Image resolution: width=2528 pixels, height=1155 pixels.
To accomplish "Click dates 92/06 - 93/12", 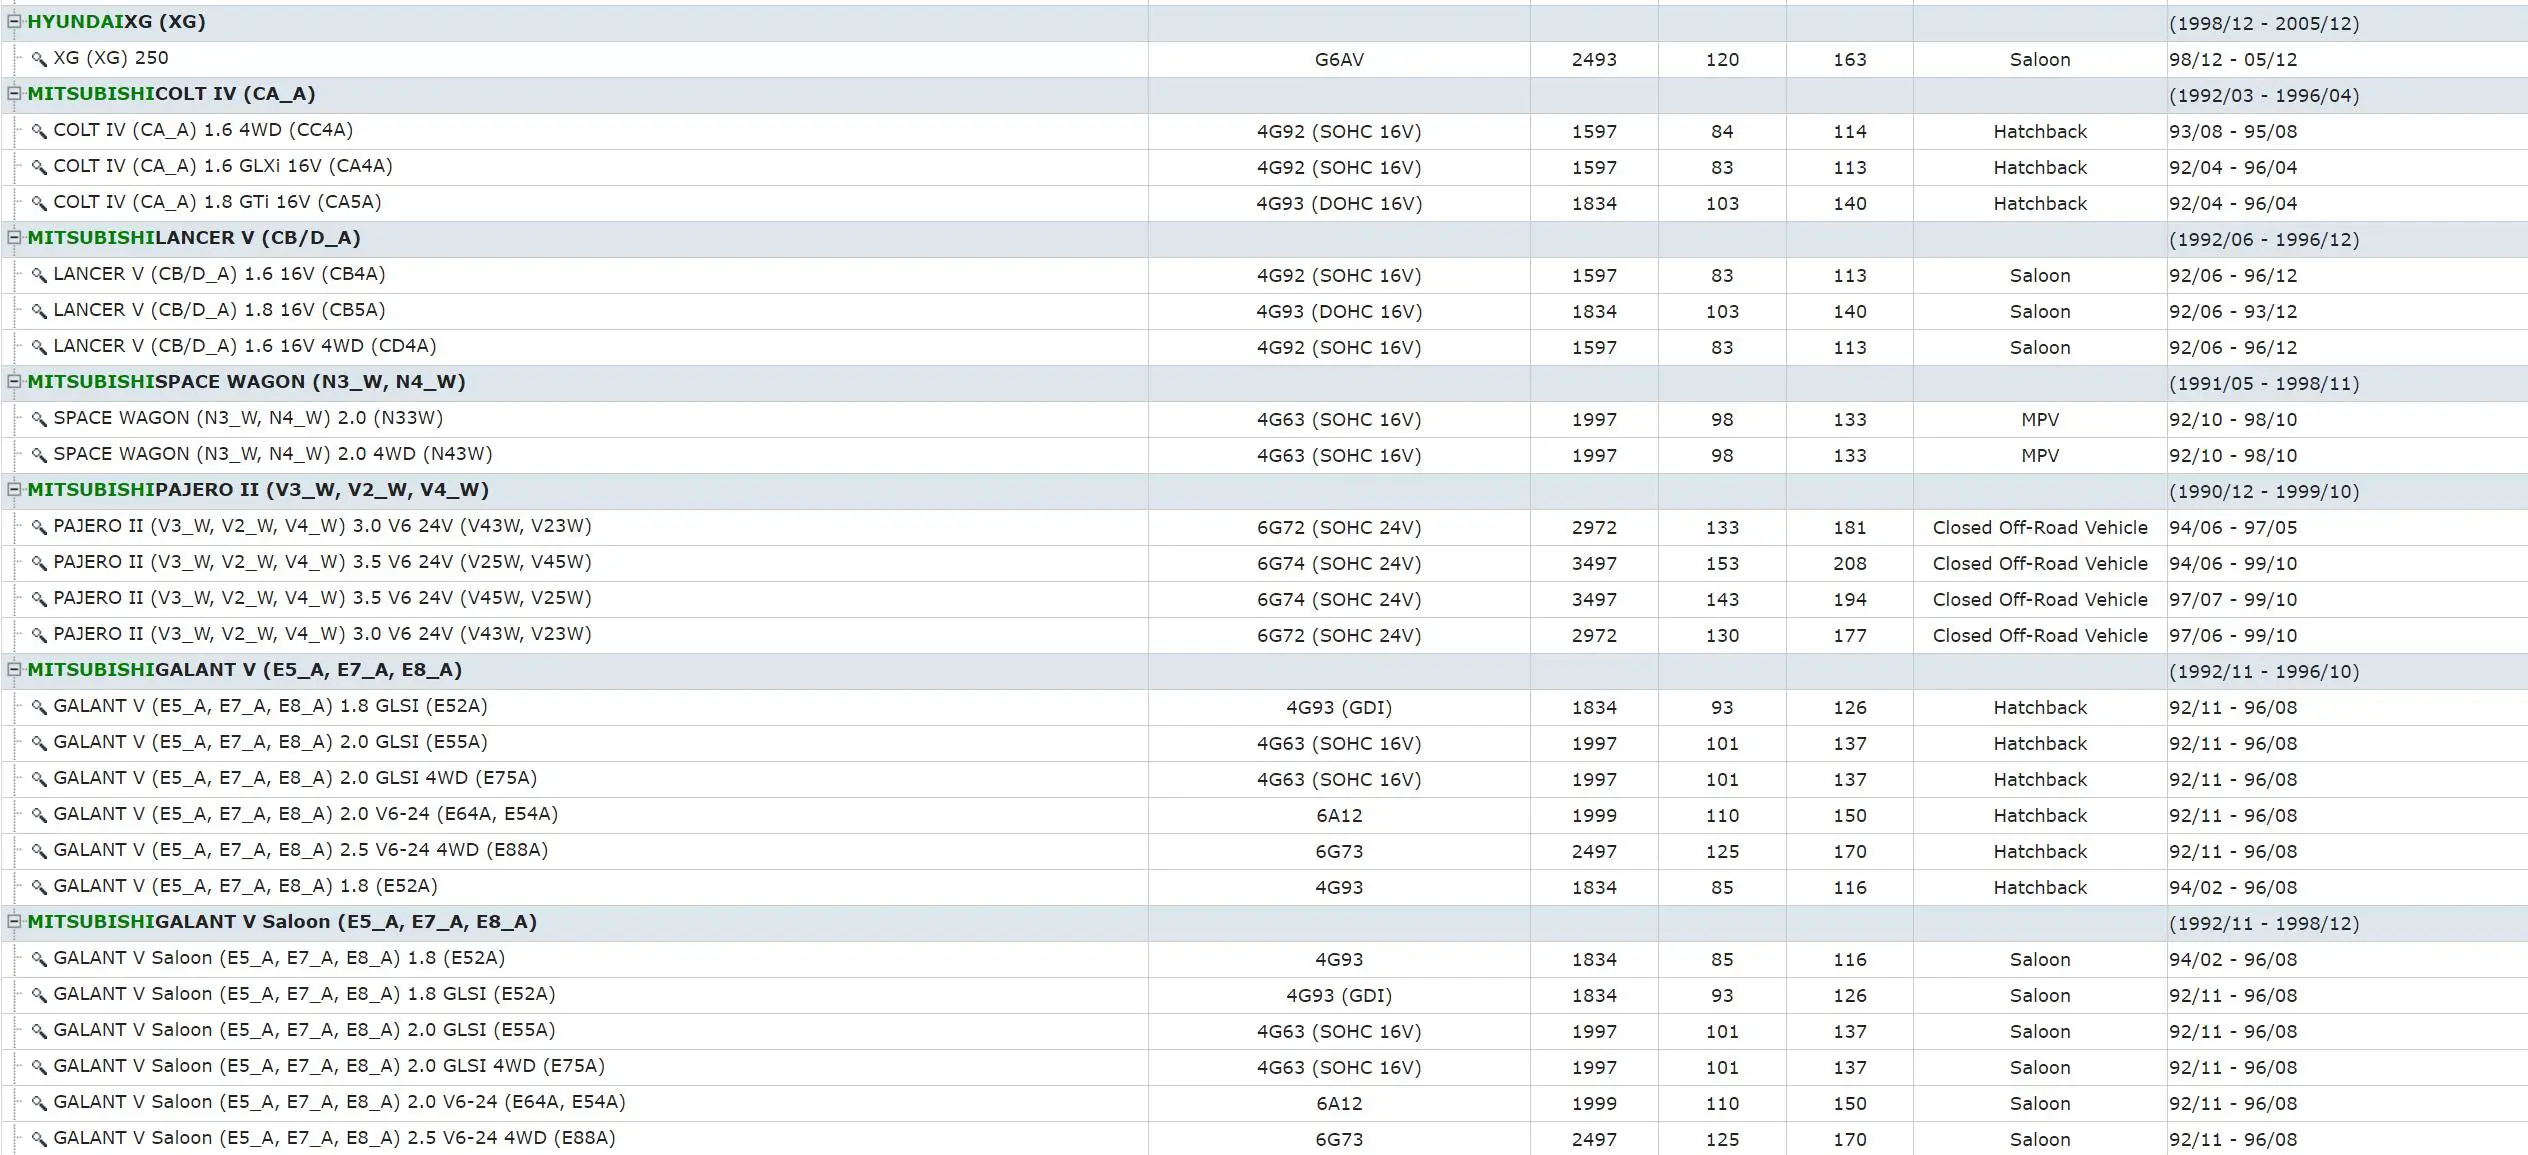I will point(2233,311).
